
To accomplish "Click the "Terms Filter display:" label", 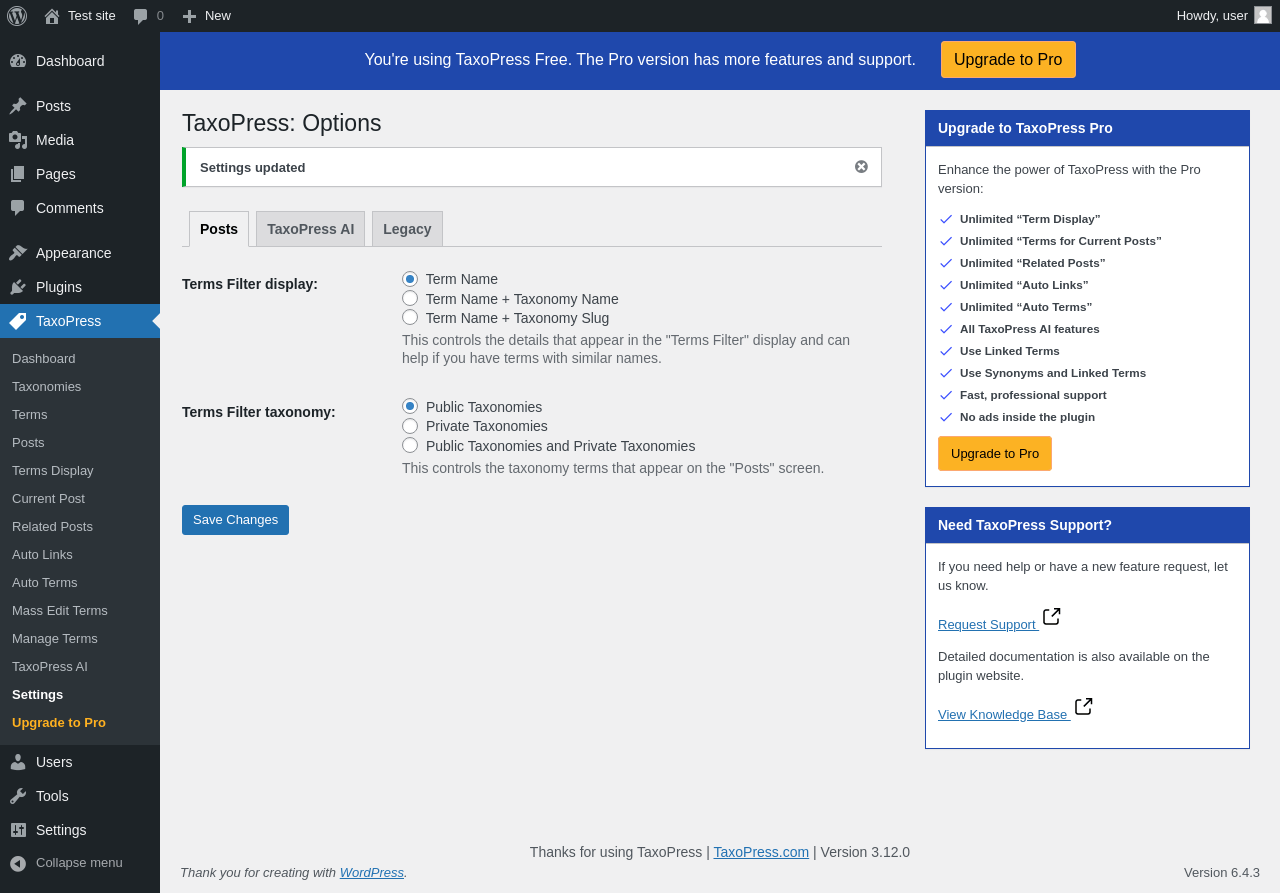I will coord(250,284).
